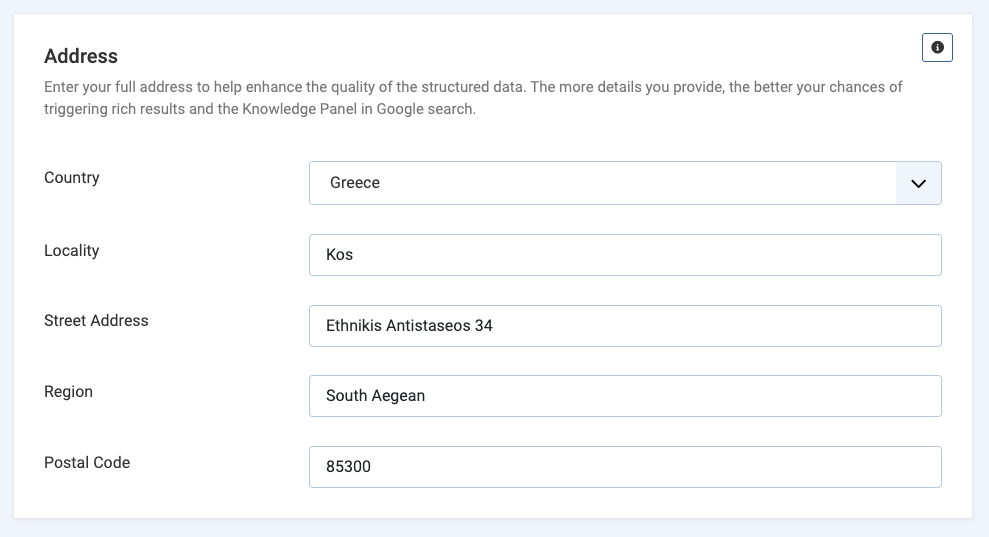Expand the Country list via chevron arrow
The width and height of the screenshot is (989, 537).
pyautogui.click(x=918, y=183)
